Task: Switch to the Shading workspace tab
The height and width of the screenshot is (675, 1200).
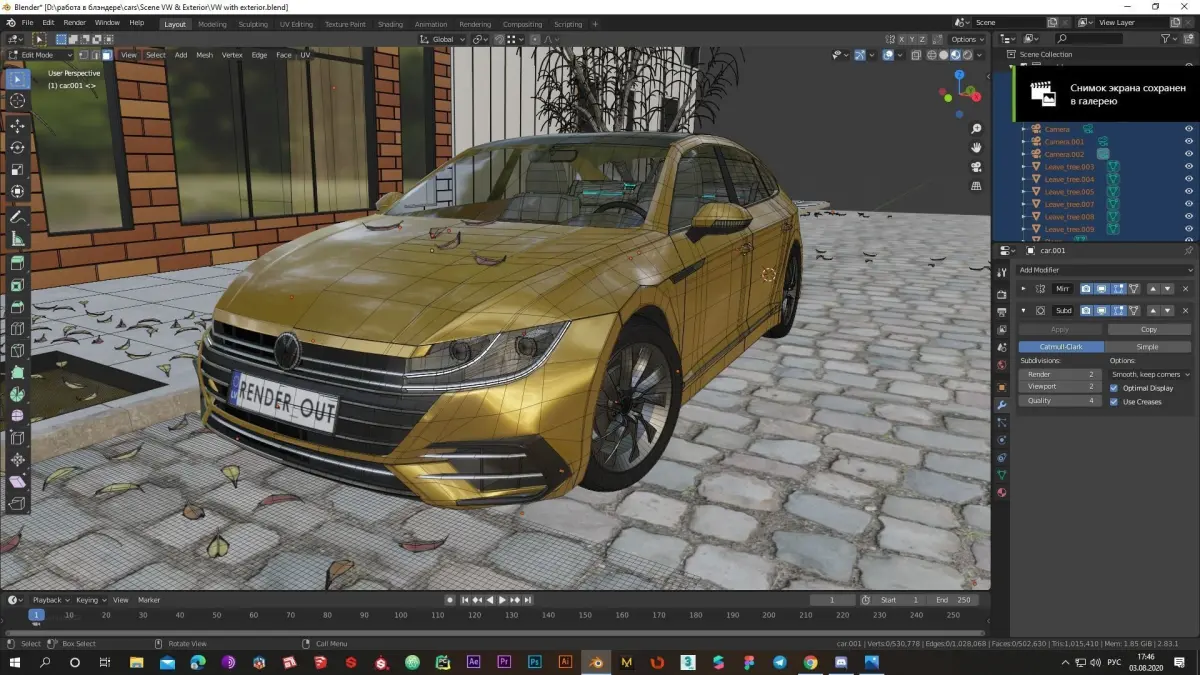Action: (390, 24)
